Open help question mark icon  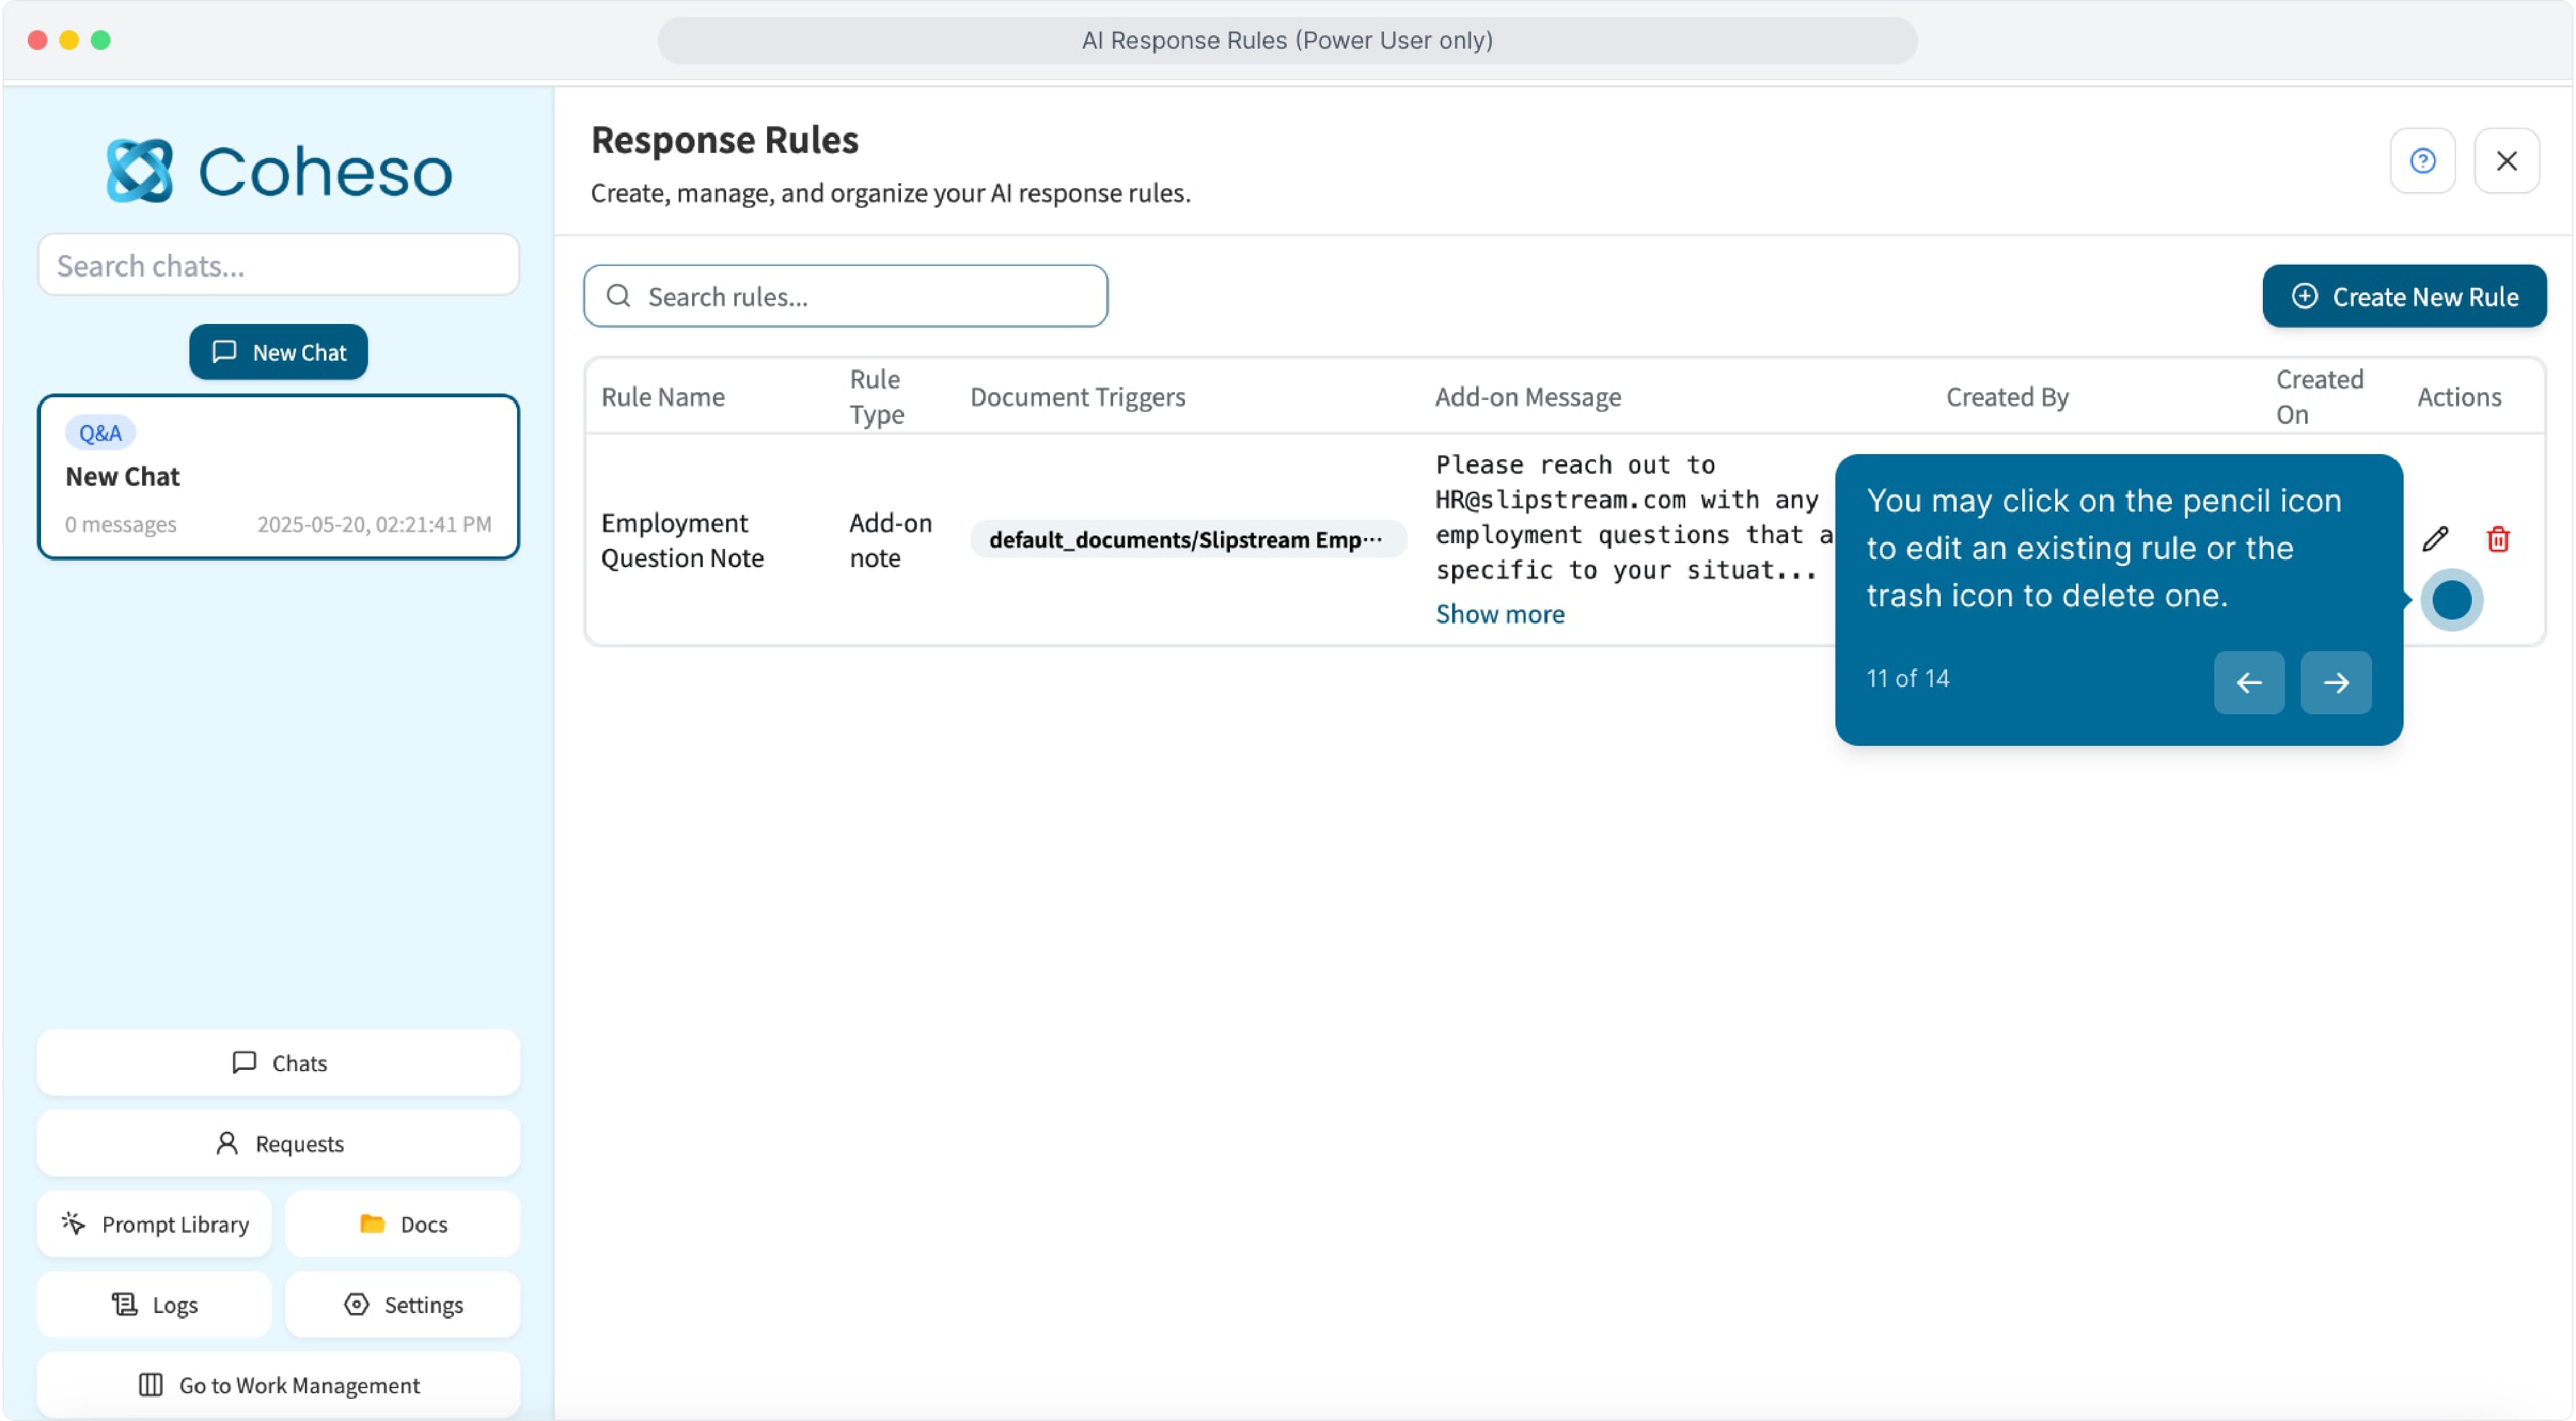tap(2422, 161)
